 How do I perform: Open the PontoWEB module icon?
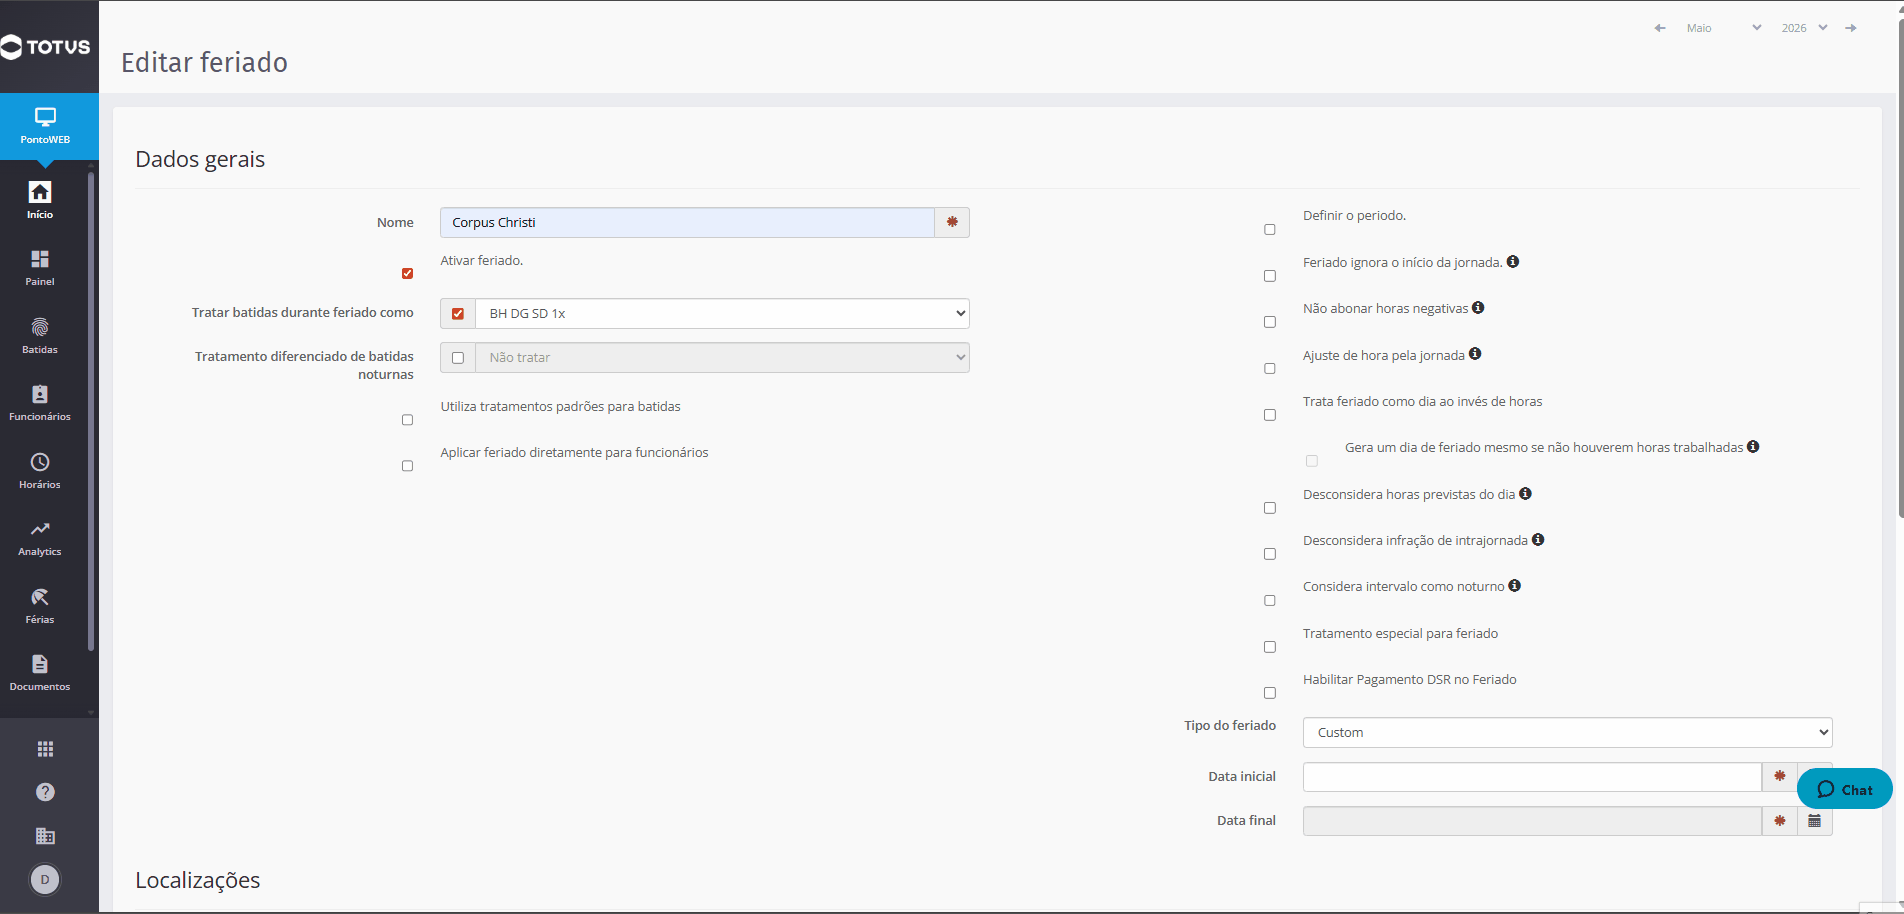[45, 126]
